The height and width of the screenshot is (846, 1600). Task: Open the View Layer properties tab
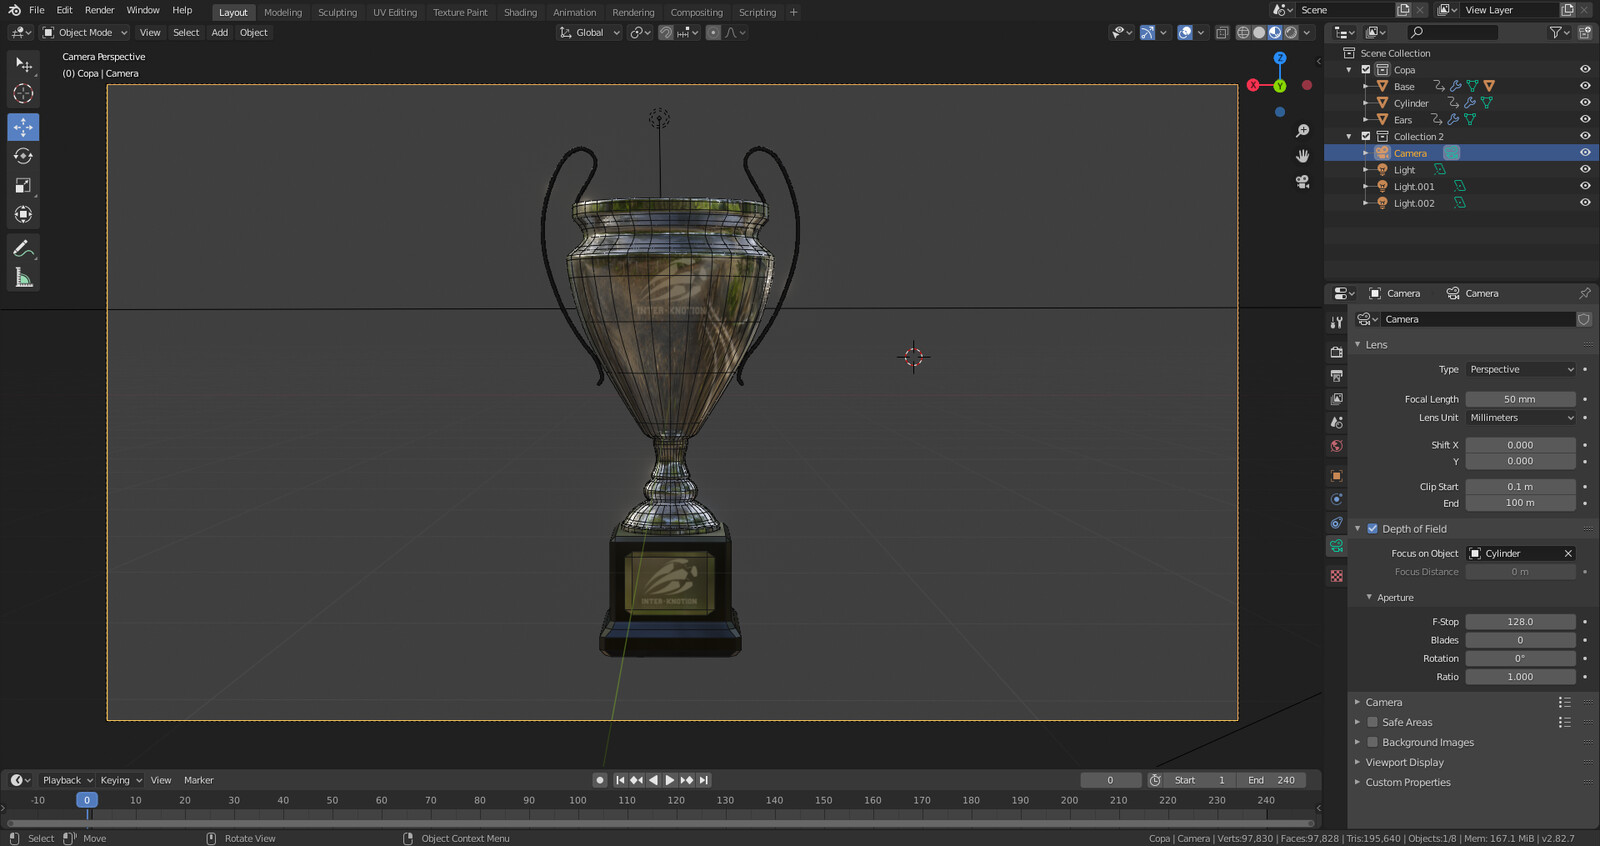tap(1336, 399)
